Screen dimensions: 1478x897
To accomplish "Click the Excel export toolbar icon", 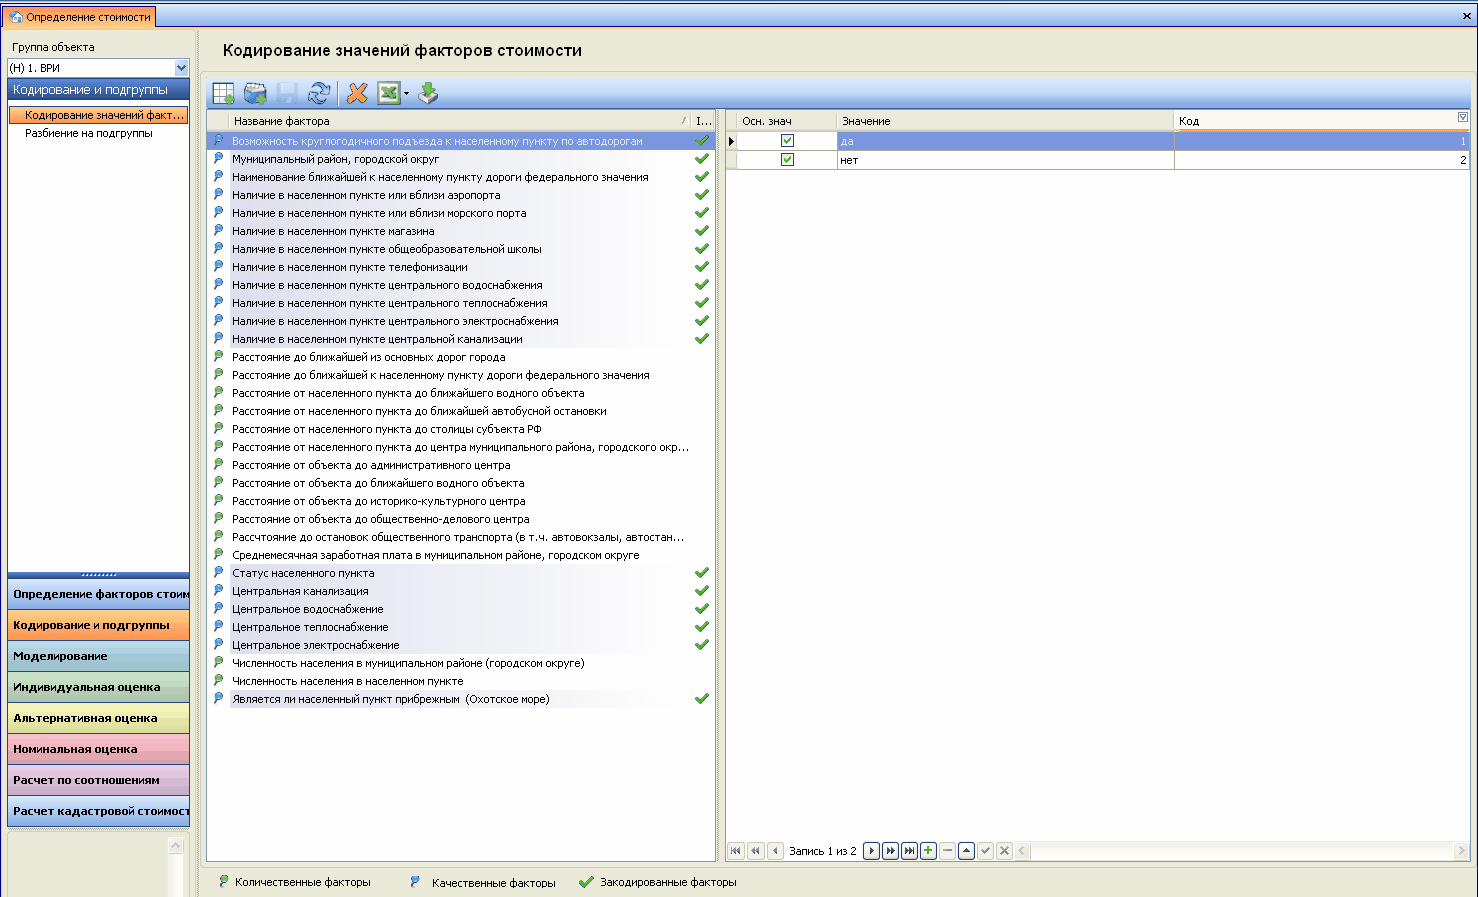I will pyautogui.click(x=388, y=93).
